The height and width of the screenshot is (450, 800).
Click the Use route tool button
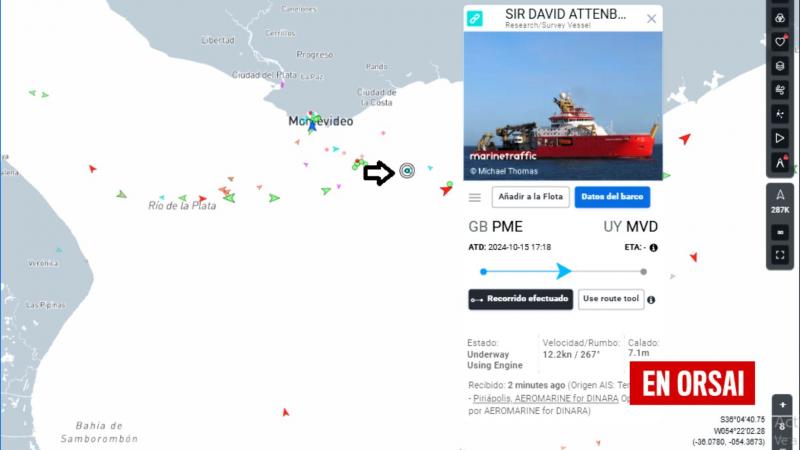[611, 299]
